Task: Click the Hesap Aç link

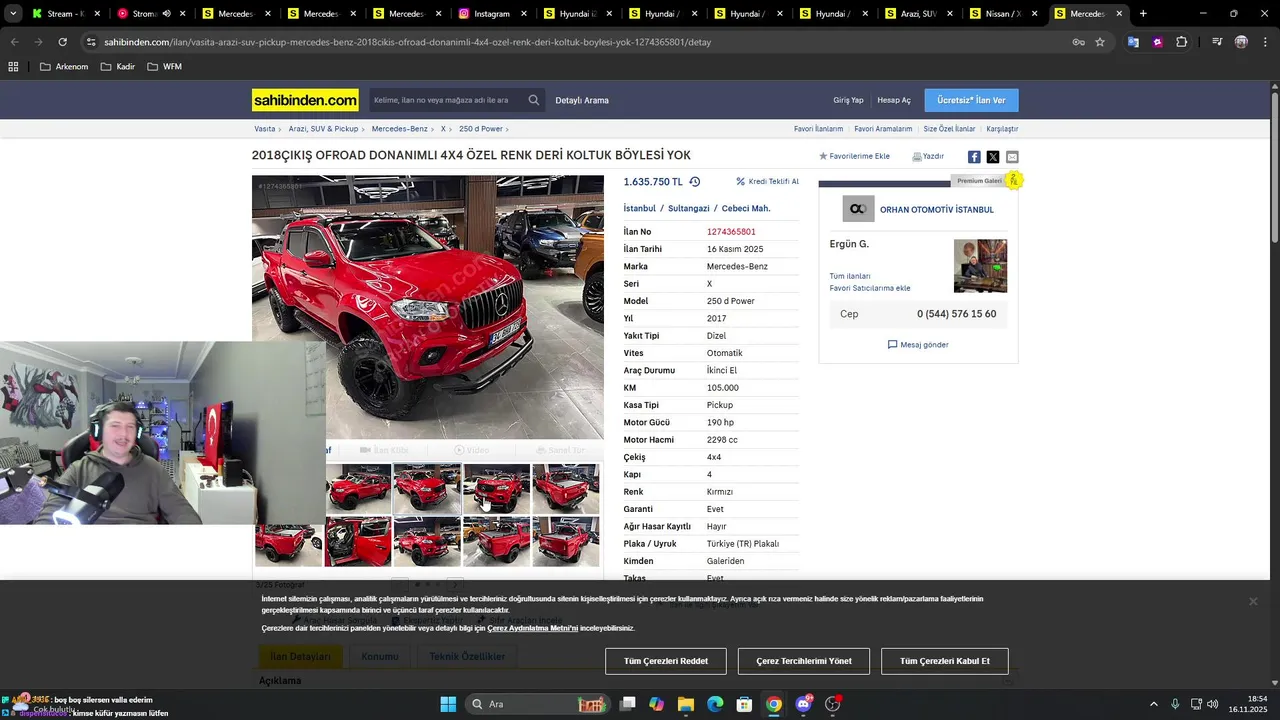Action: point(894,100)
